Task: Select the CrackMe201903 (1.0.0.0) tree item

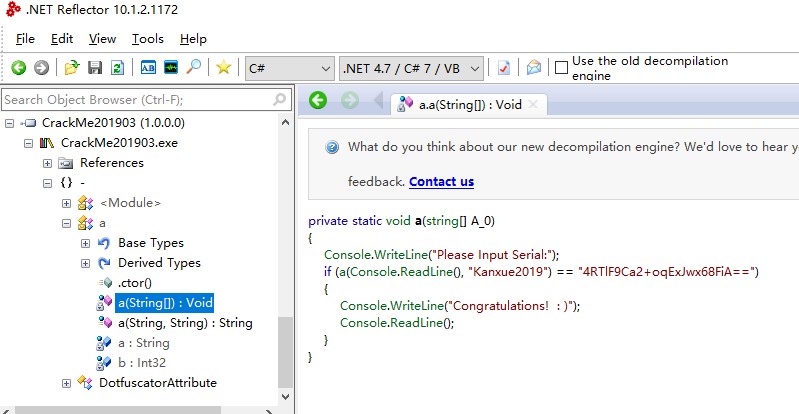Action: (113, 123)
